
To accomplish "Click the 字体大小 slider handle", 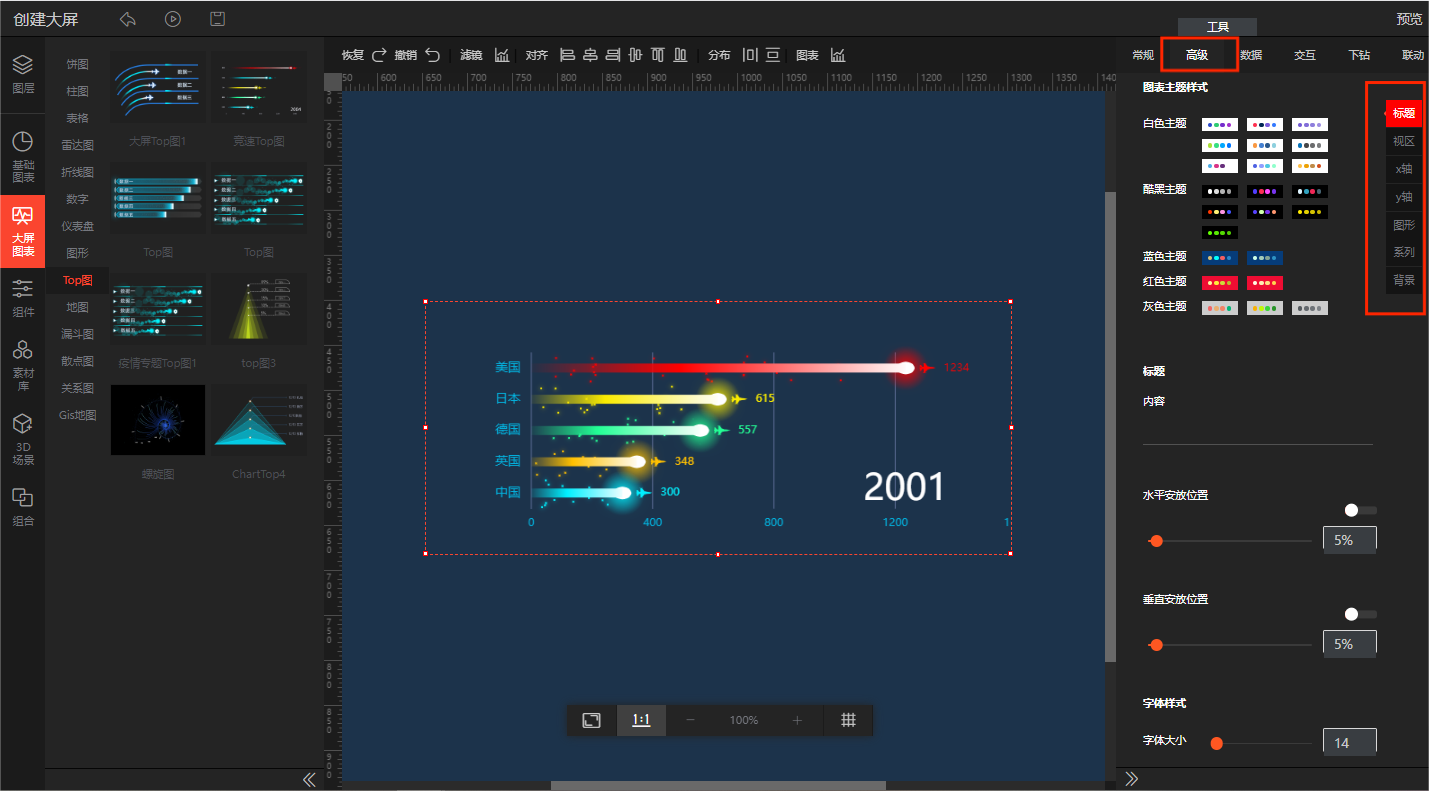I will pos(1217,743).
